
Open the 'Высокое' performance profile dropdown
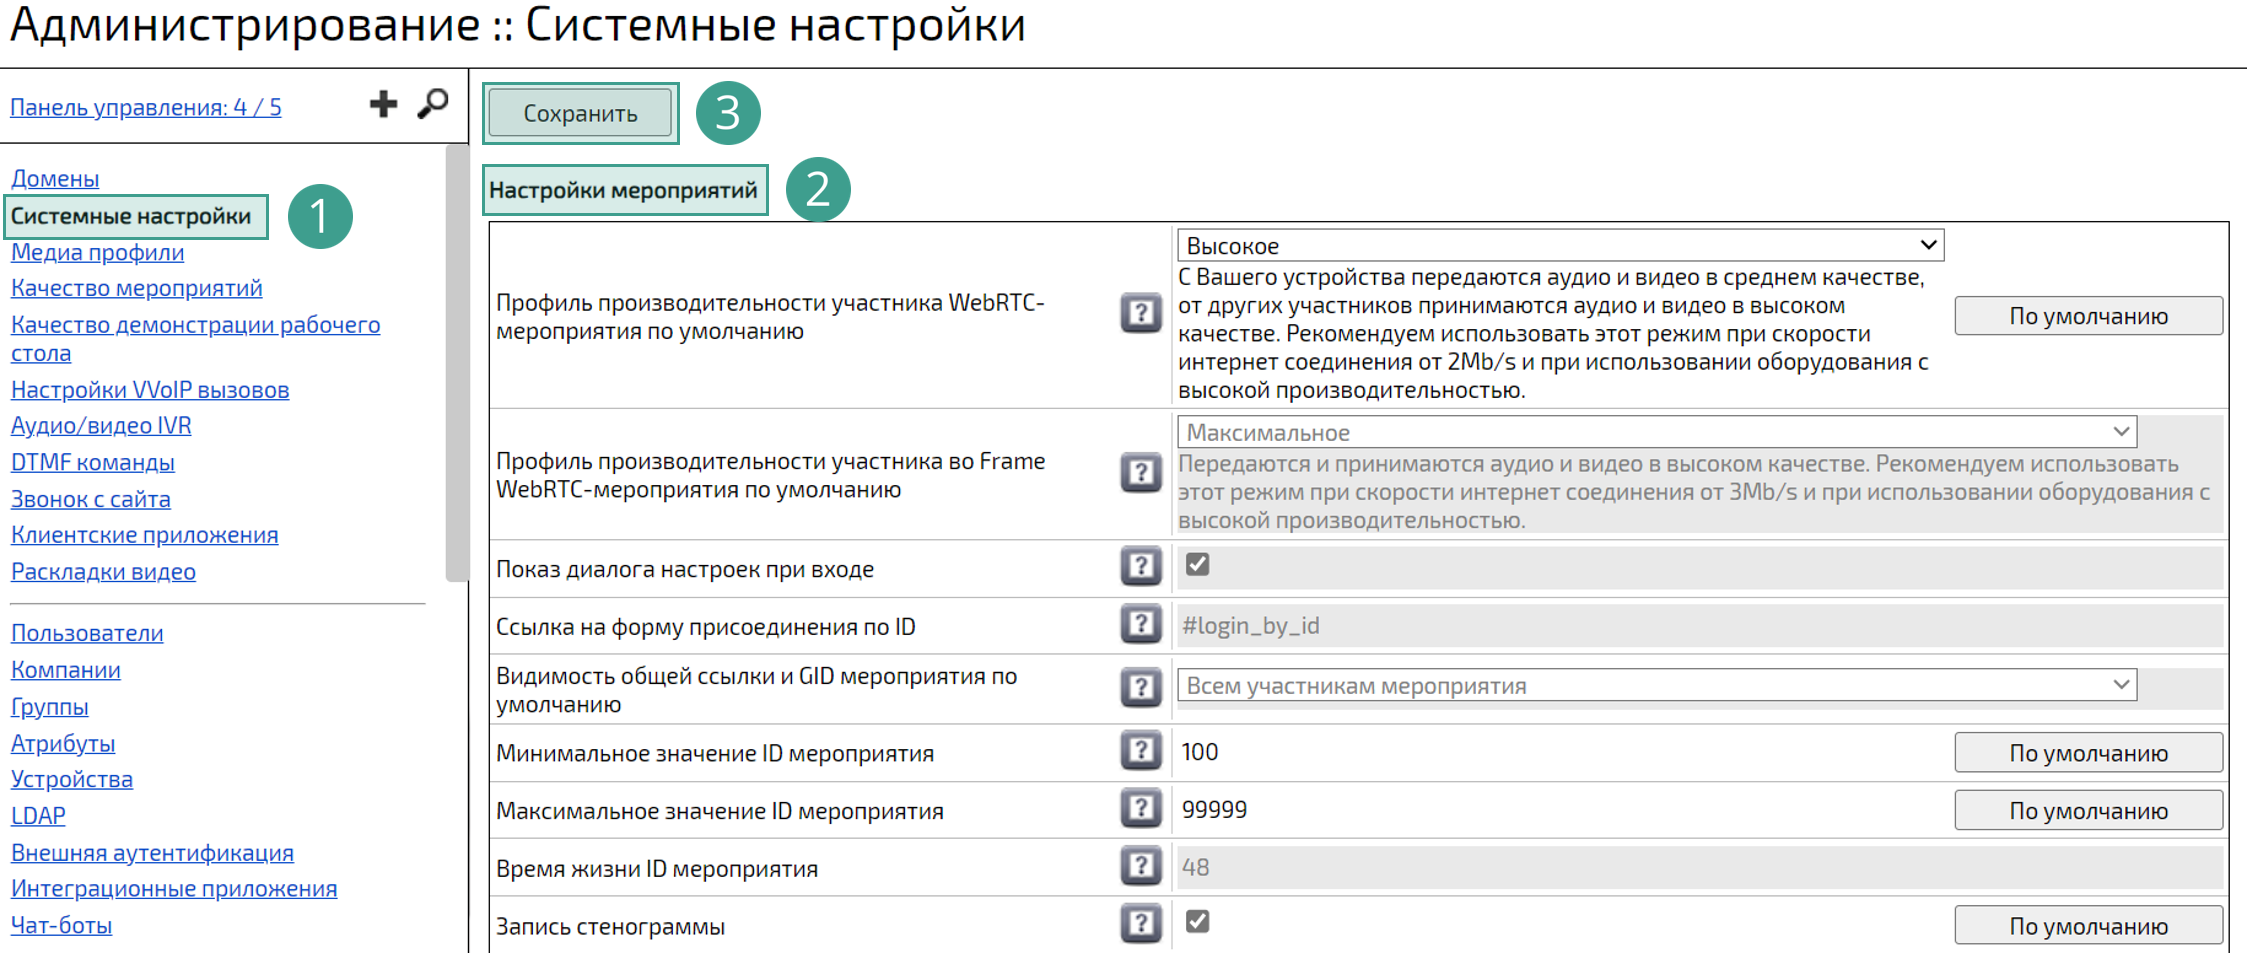pyautogui.click(x=1560, y=246)
